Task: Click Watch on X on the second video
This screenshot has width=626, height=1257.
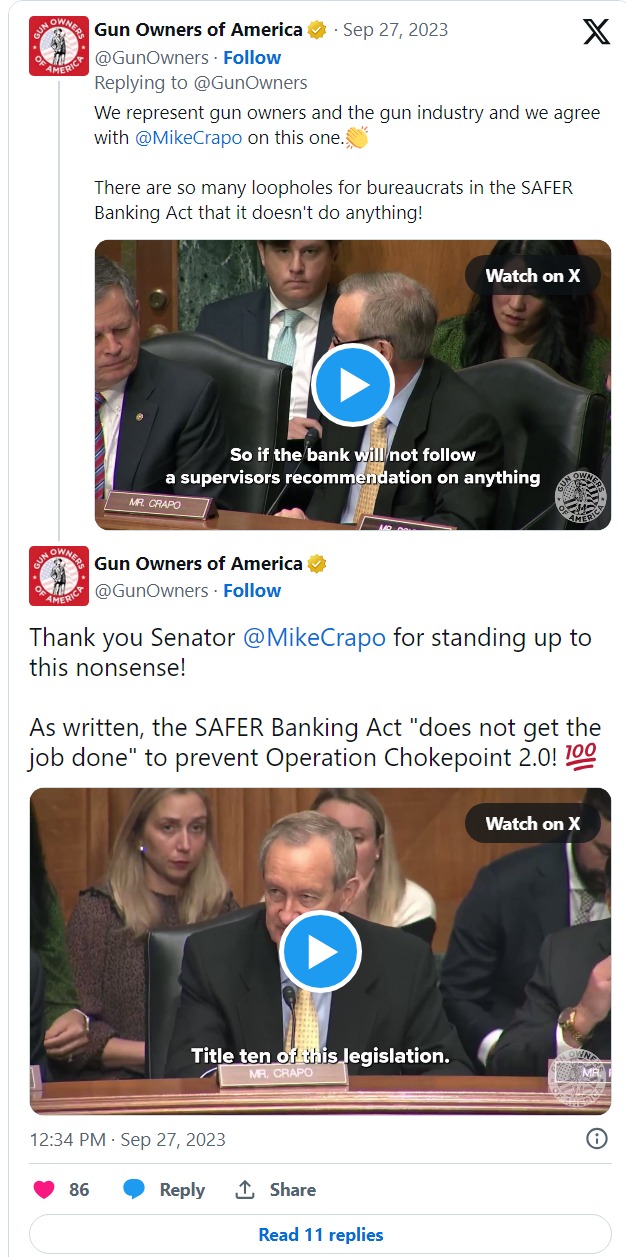Action: click(x=533, y=823)
